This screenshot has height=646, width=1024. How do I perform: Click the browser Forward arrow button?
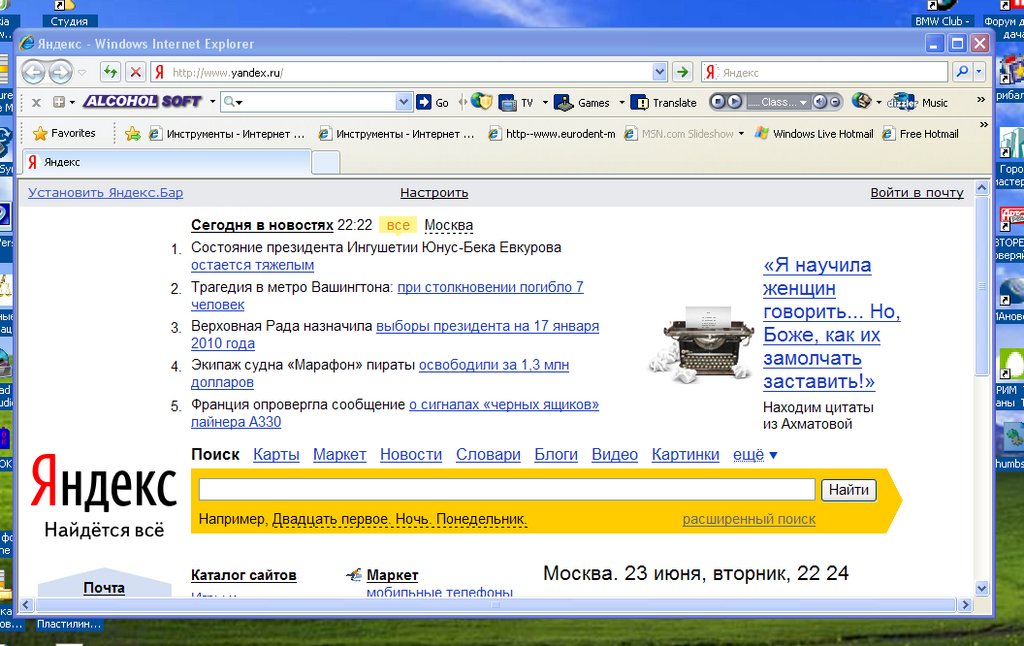coord(61,72)
